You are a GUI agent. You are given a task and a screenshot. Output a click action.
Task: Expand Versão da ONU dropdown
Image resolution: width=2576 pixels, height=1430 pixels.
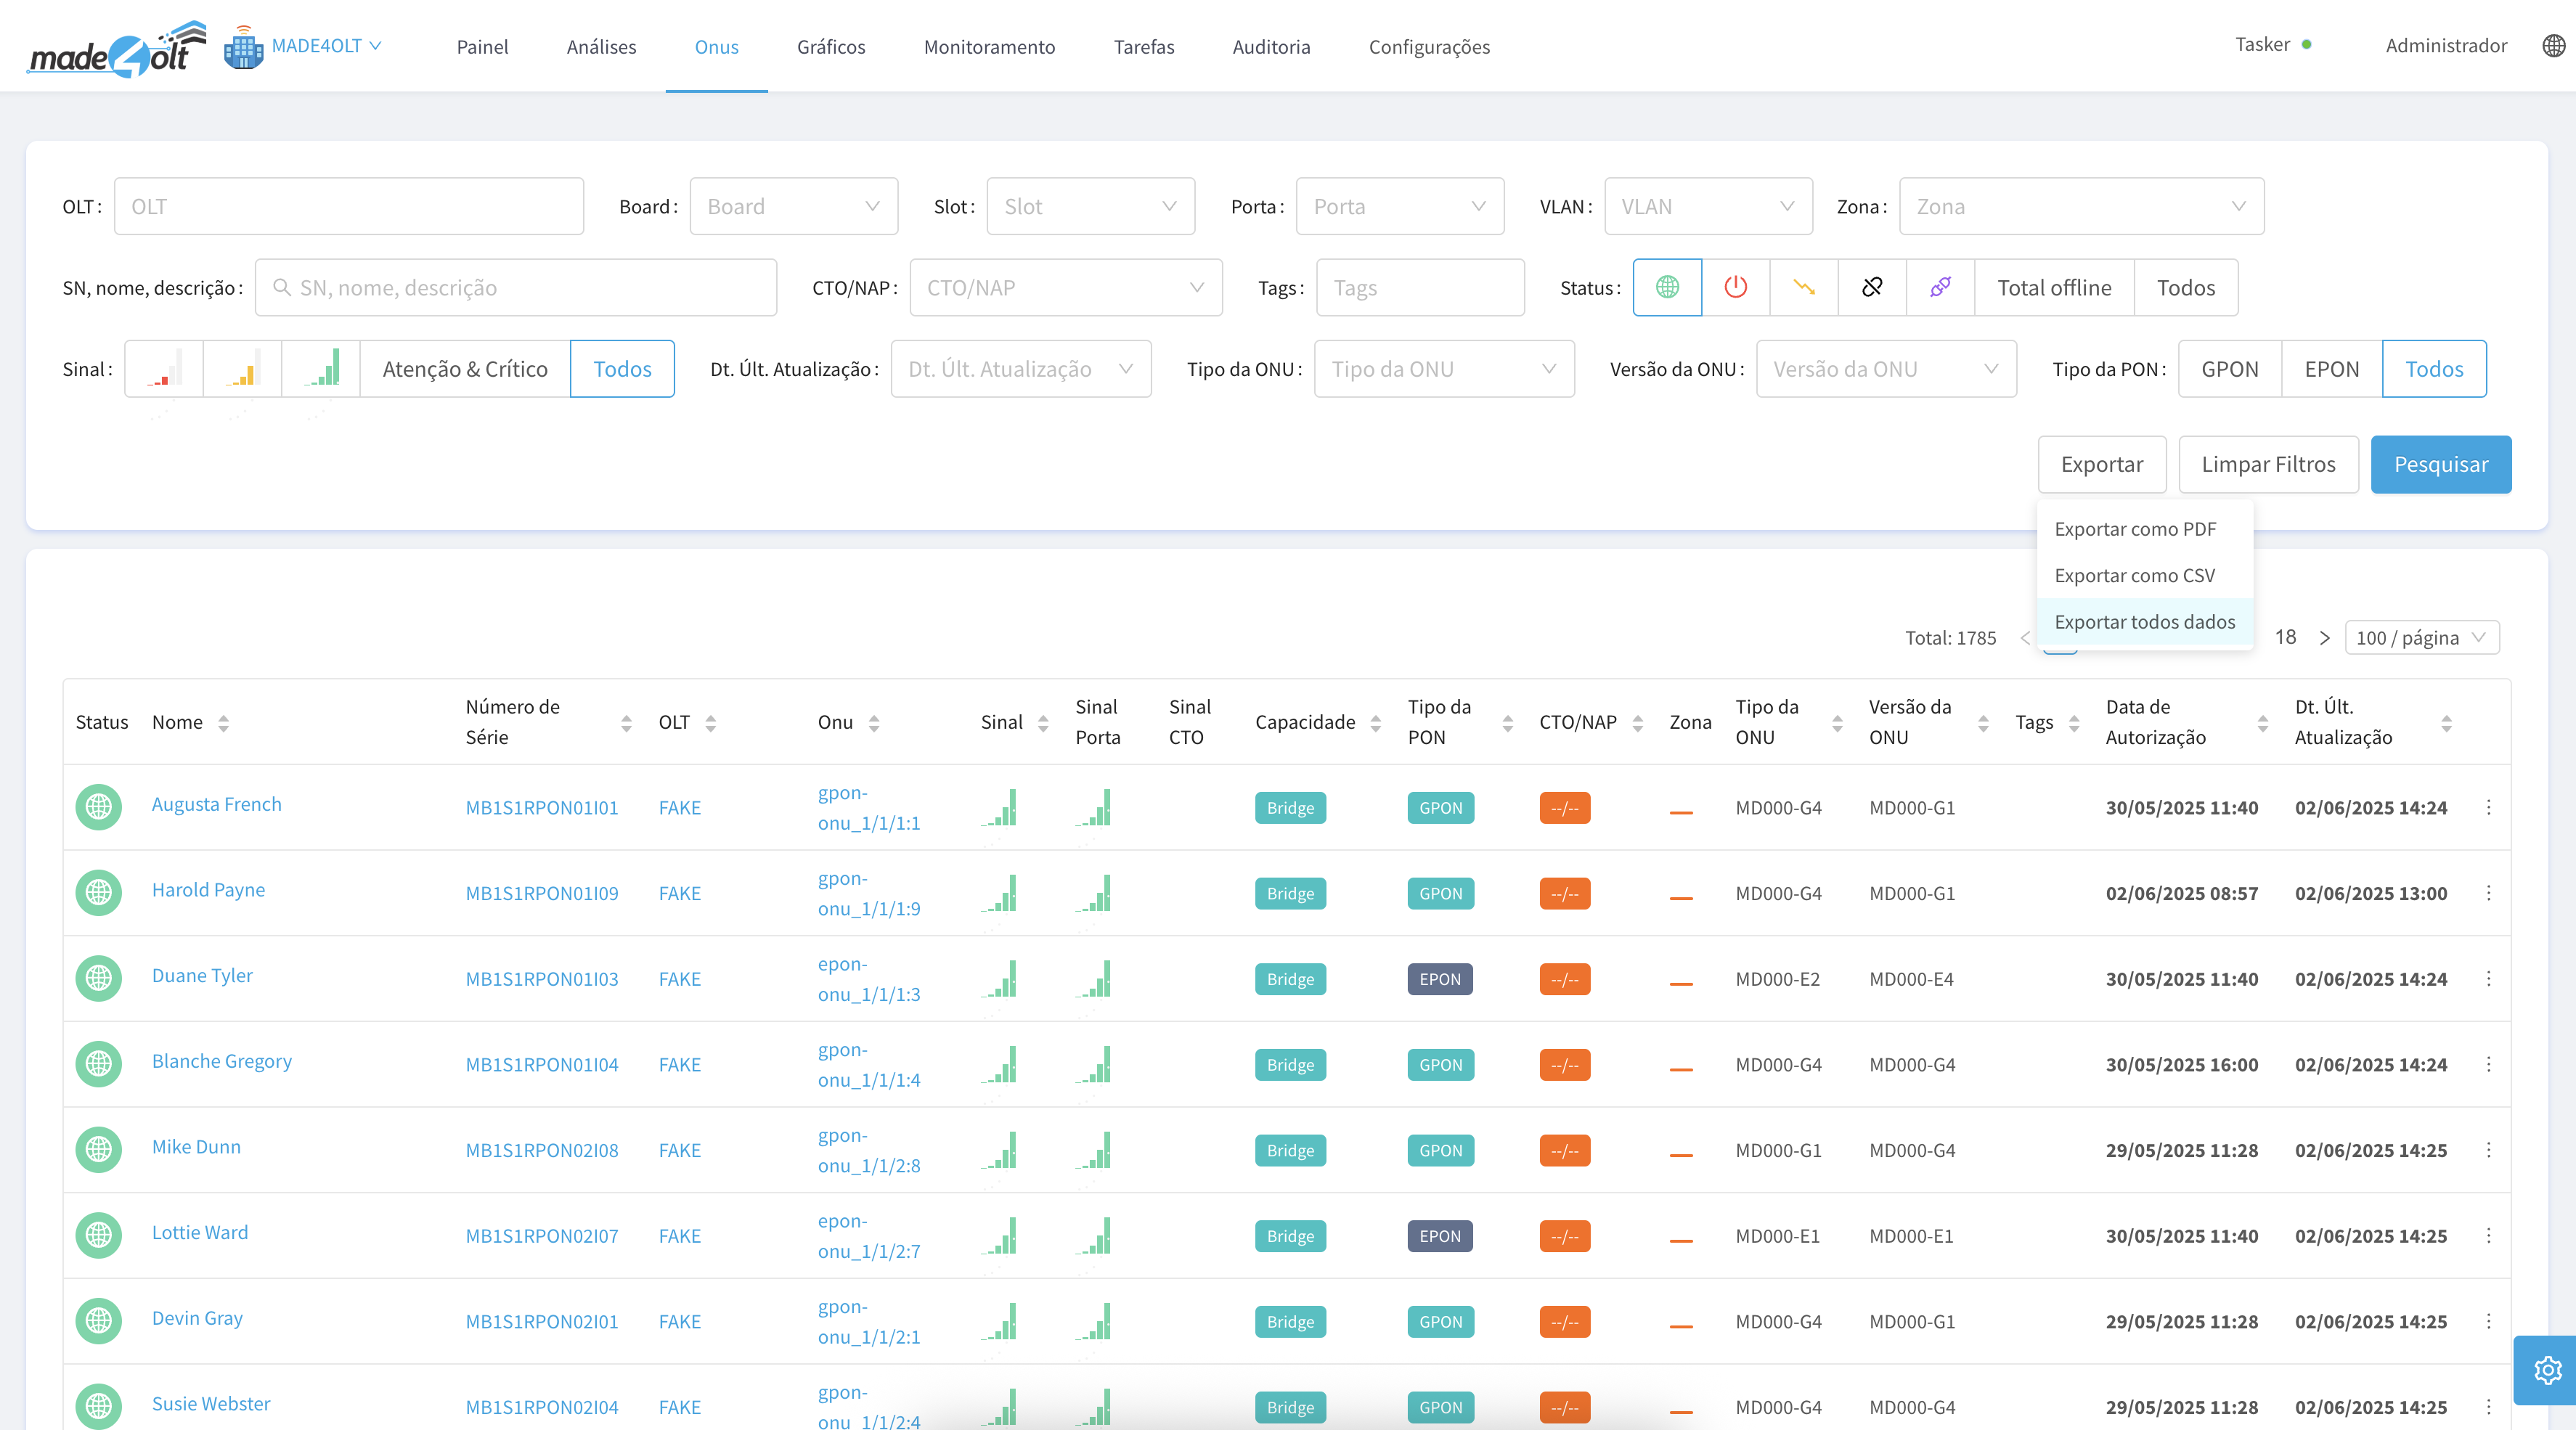click(x=1886, y=369)
